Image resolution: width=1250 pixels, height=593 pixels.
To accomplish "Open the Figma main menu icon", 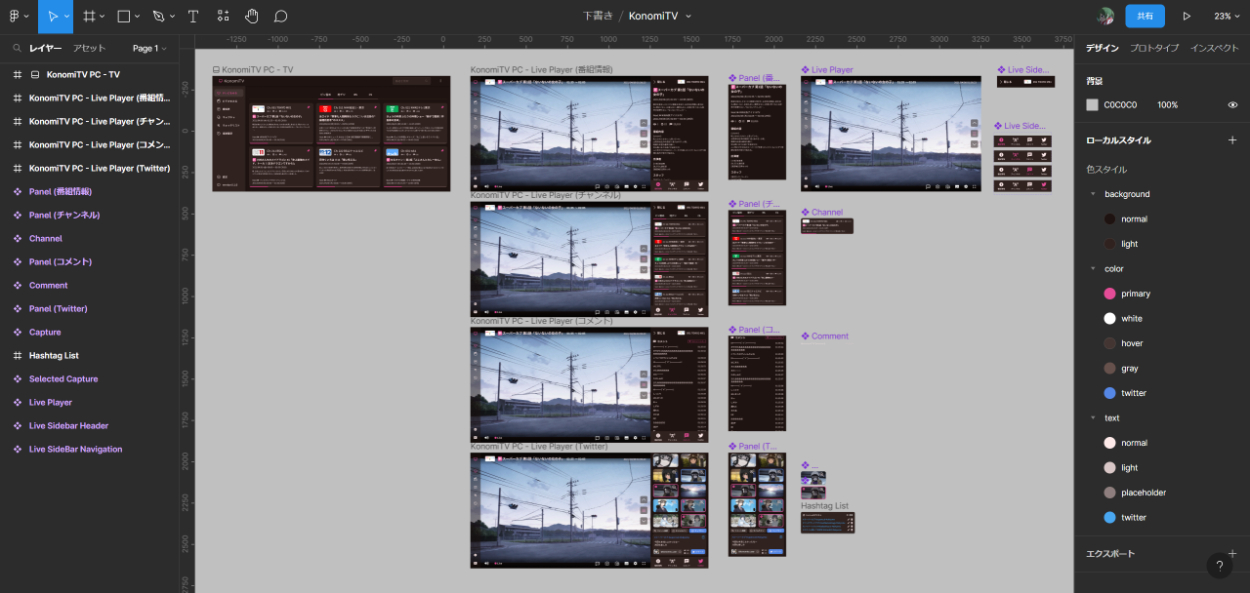I will pos(15,16).
